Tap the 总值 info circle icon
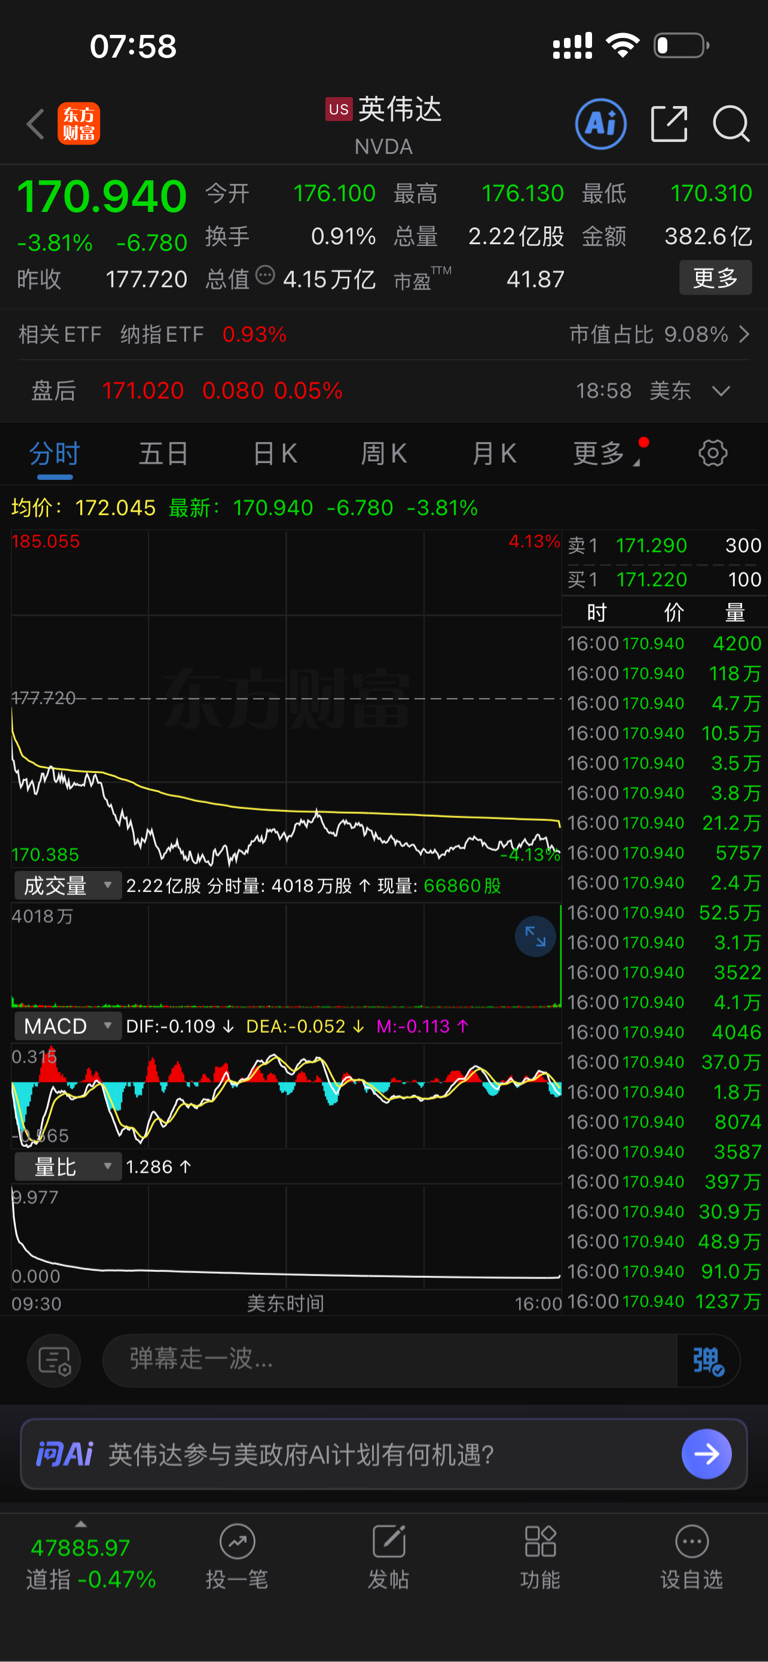 pos(265,275)
